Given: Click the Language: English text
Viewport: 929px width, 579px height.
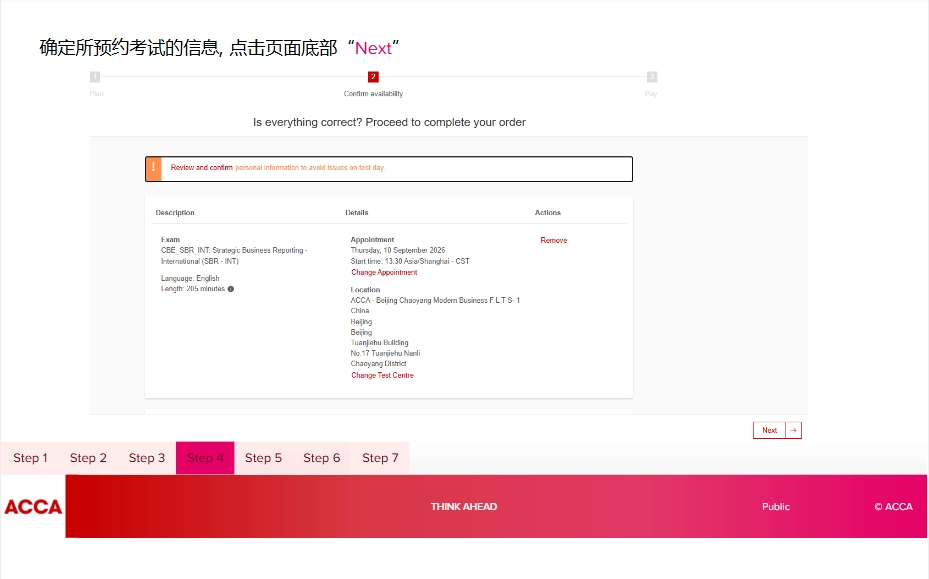Looking at the screenshot, I should click(x=190, y=279).
